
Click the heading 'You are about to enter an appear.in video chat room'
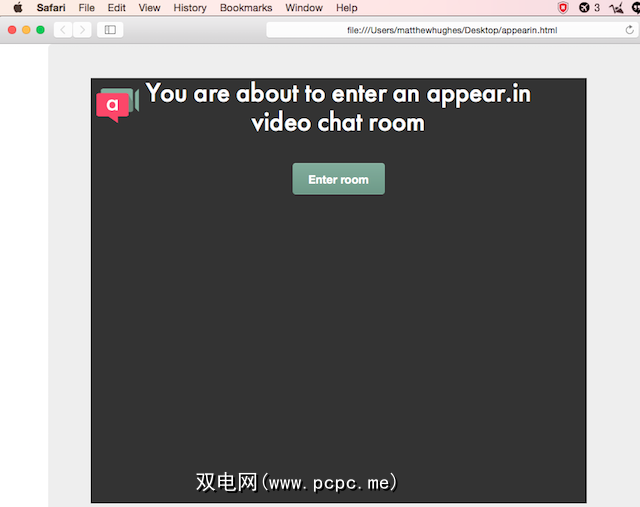point(338,108)
